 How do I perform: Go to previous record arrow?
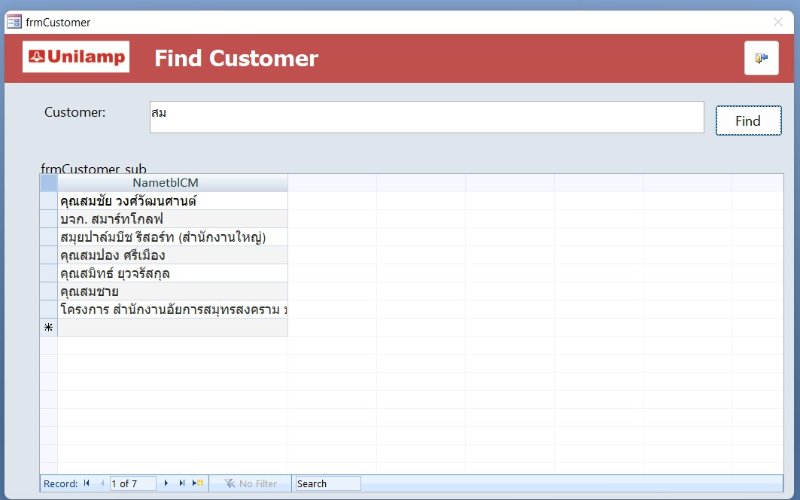(101, 483)
